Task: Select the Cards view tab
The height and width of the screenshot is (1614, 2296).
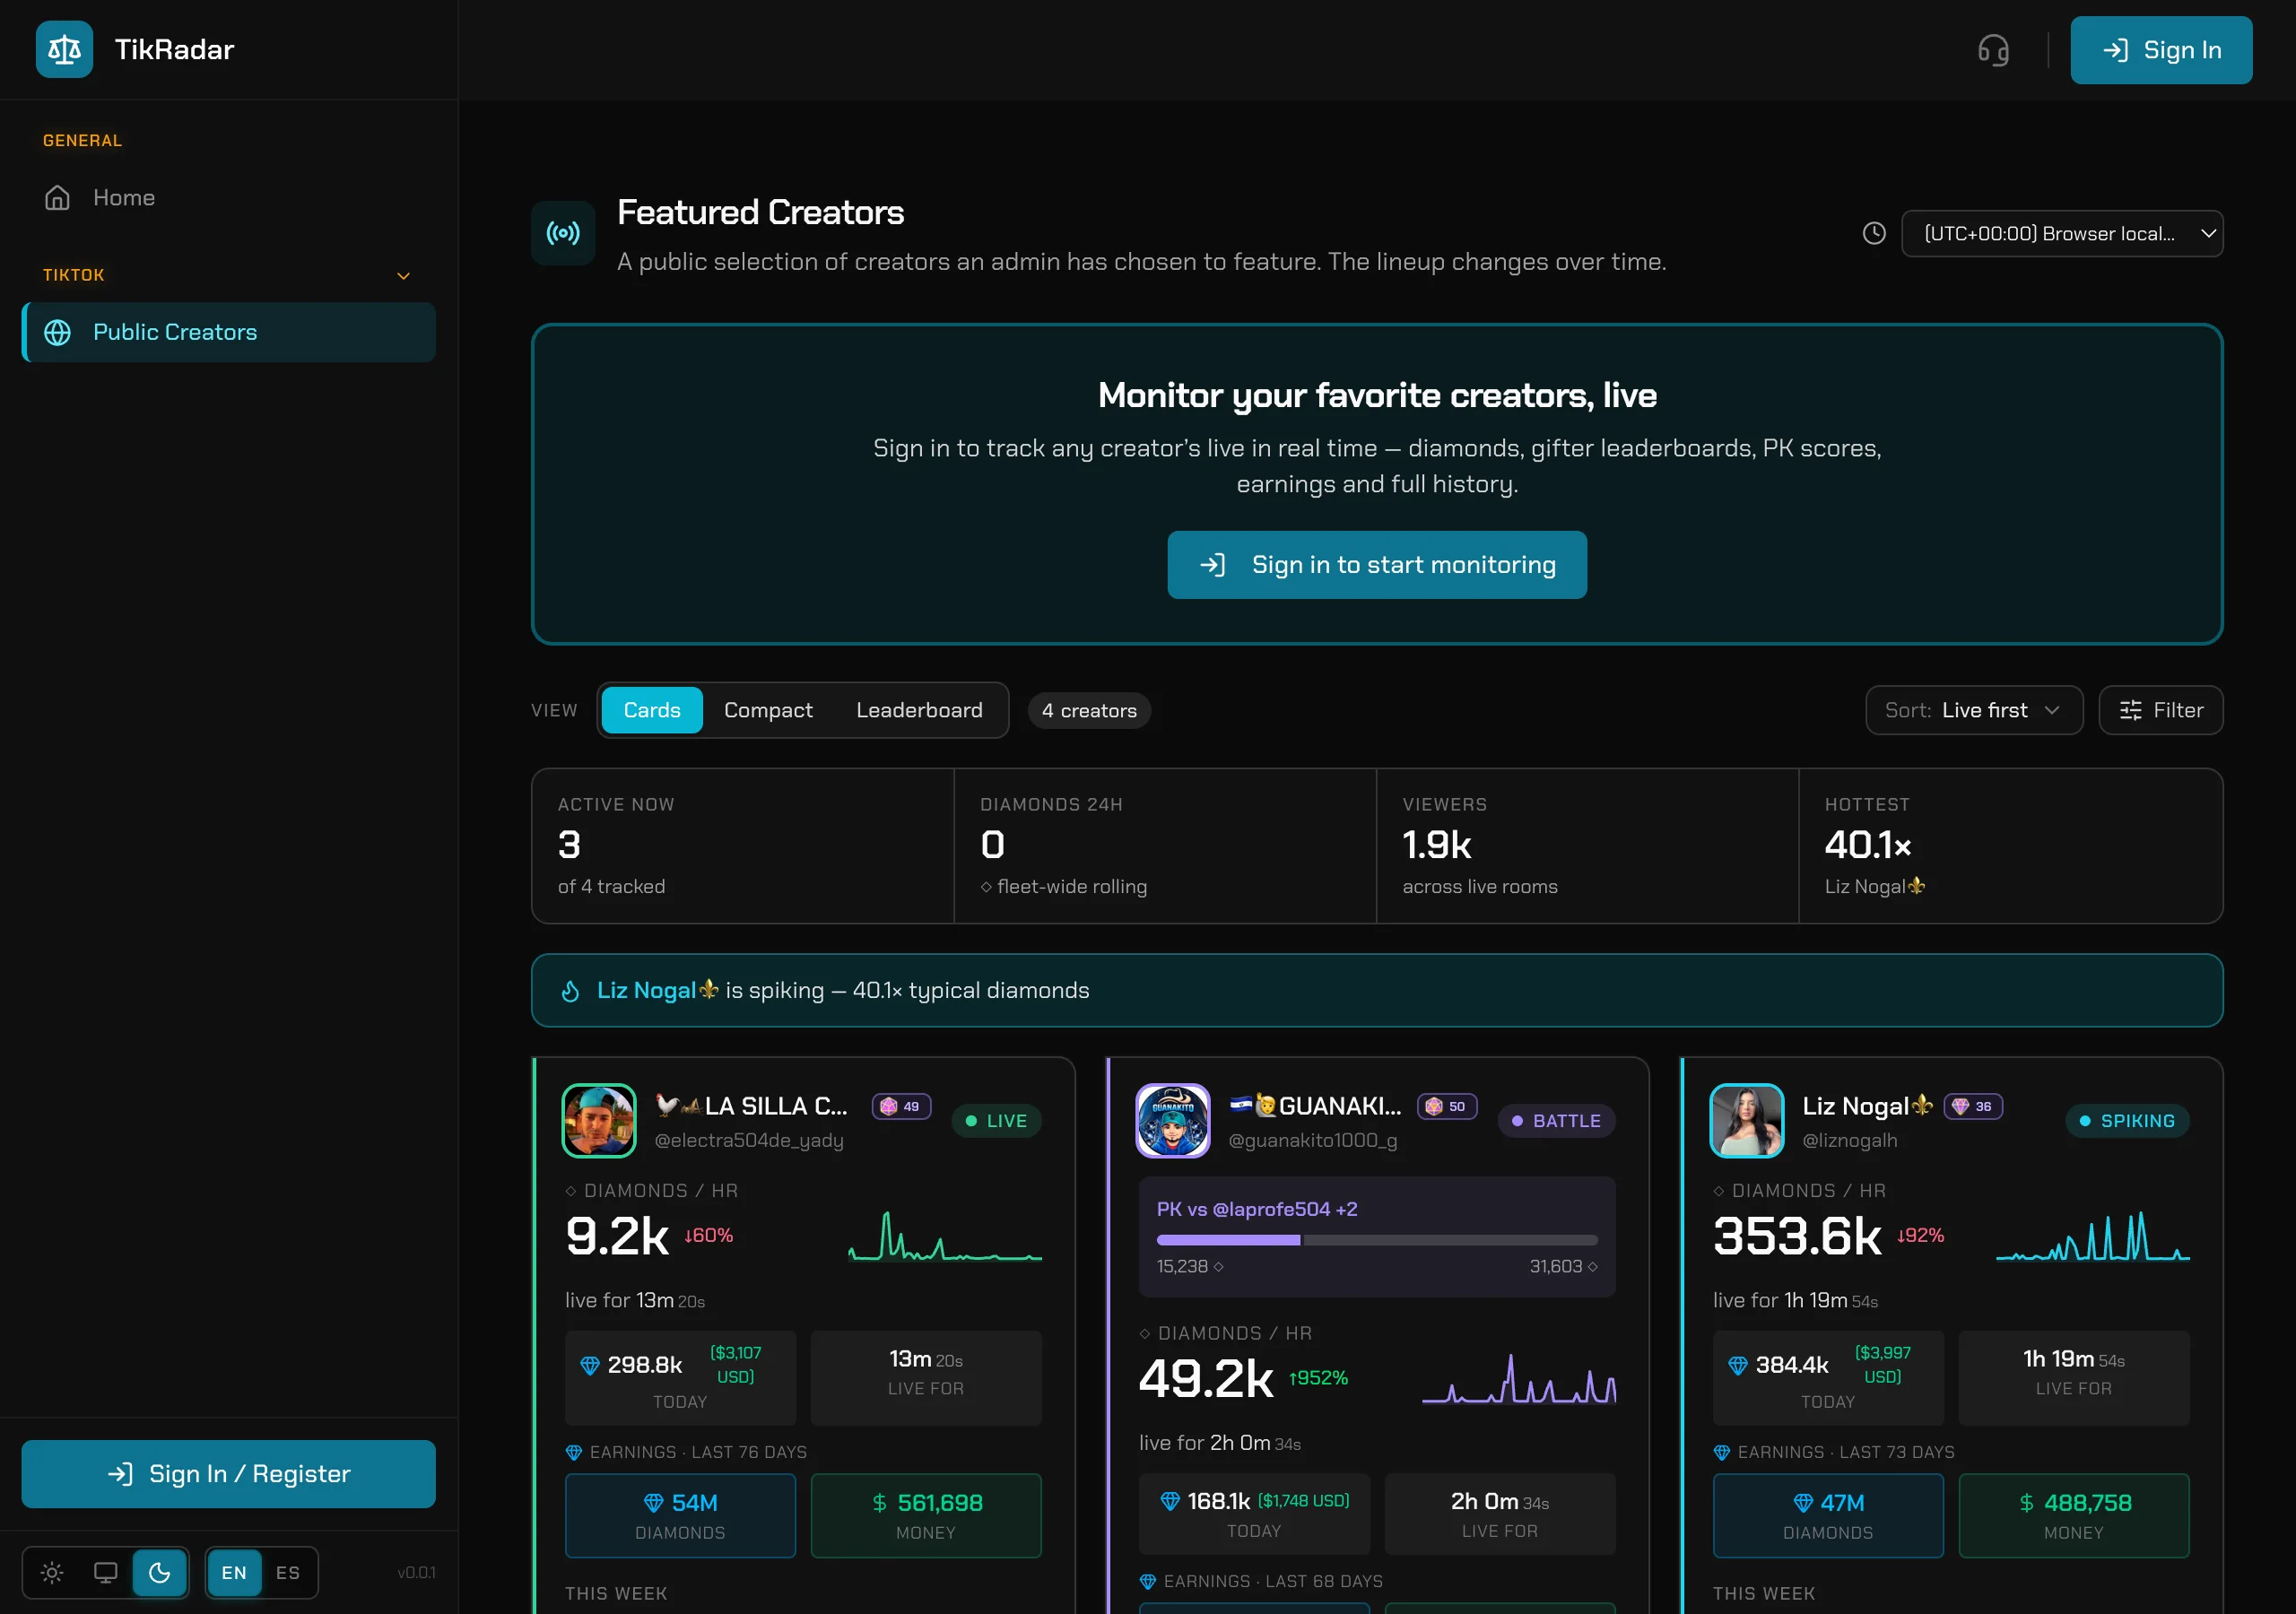Action: (x=651, y=710)
